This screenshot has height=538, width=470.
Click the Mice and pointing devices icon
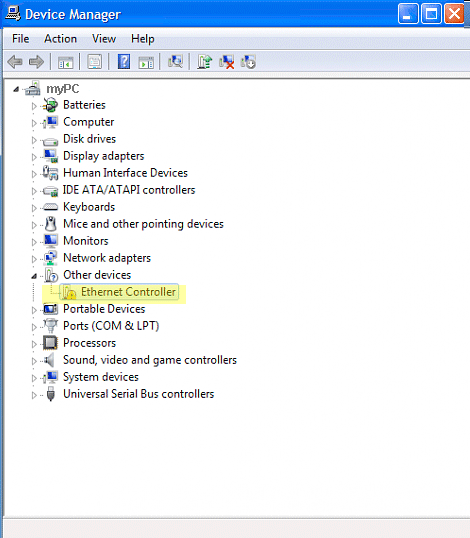(x=51, y=224)
